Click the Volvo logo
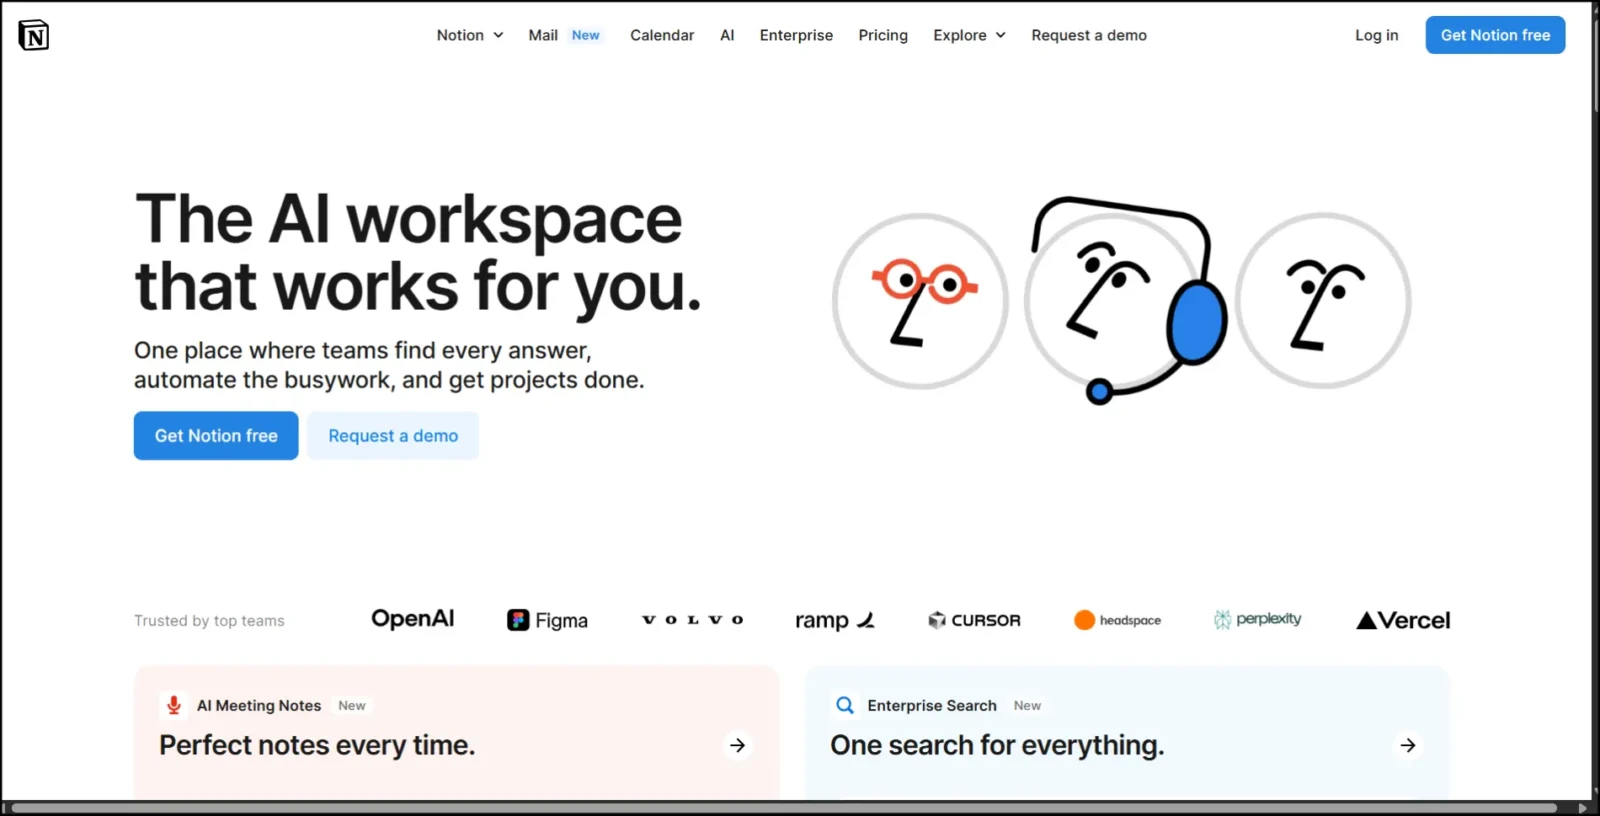 [692, 620]
